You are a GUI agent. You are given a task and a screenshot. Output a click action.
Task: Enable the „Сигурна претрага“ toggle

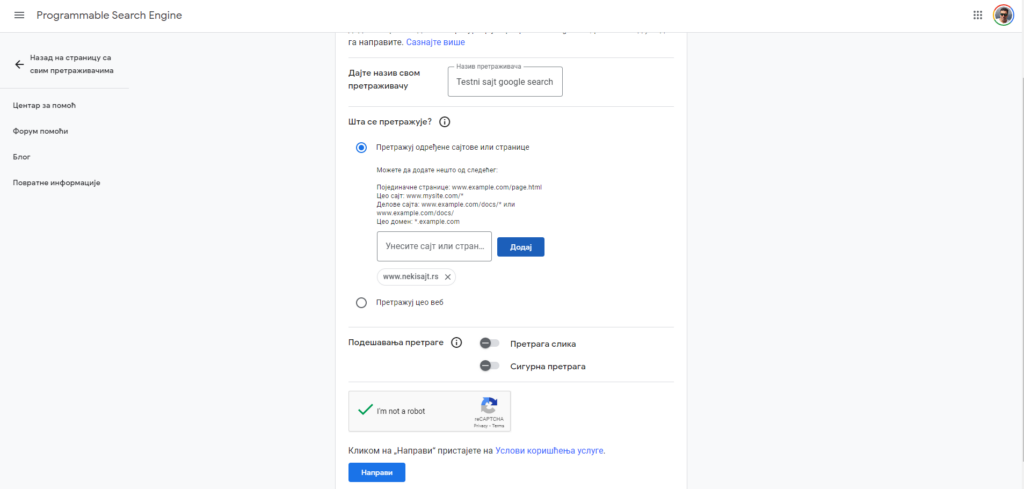[489, 366]
